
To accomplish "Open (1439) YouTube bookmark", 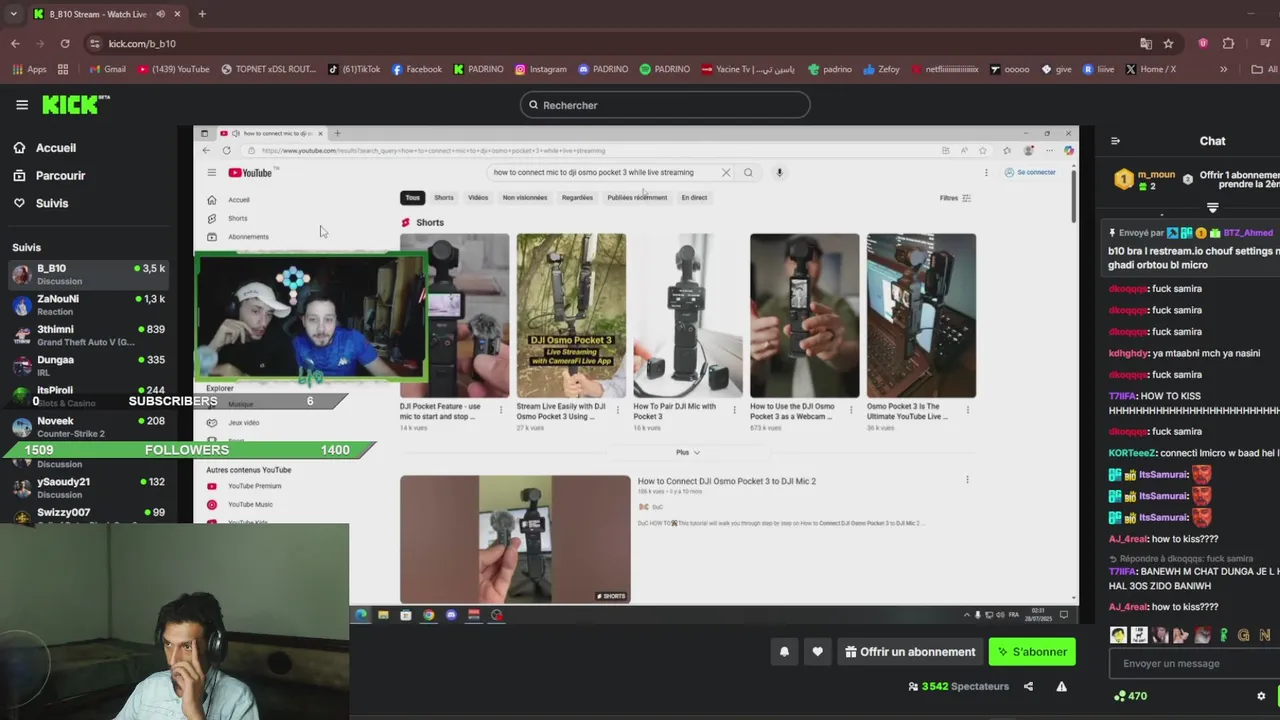I will (174, 69).
